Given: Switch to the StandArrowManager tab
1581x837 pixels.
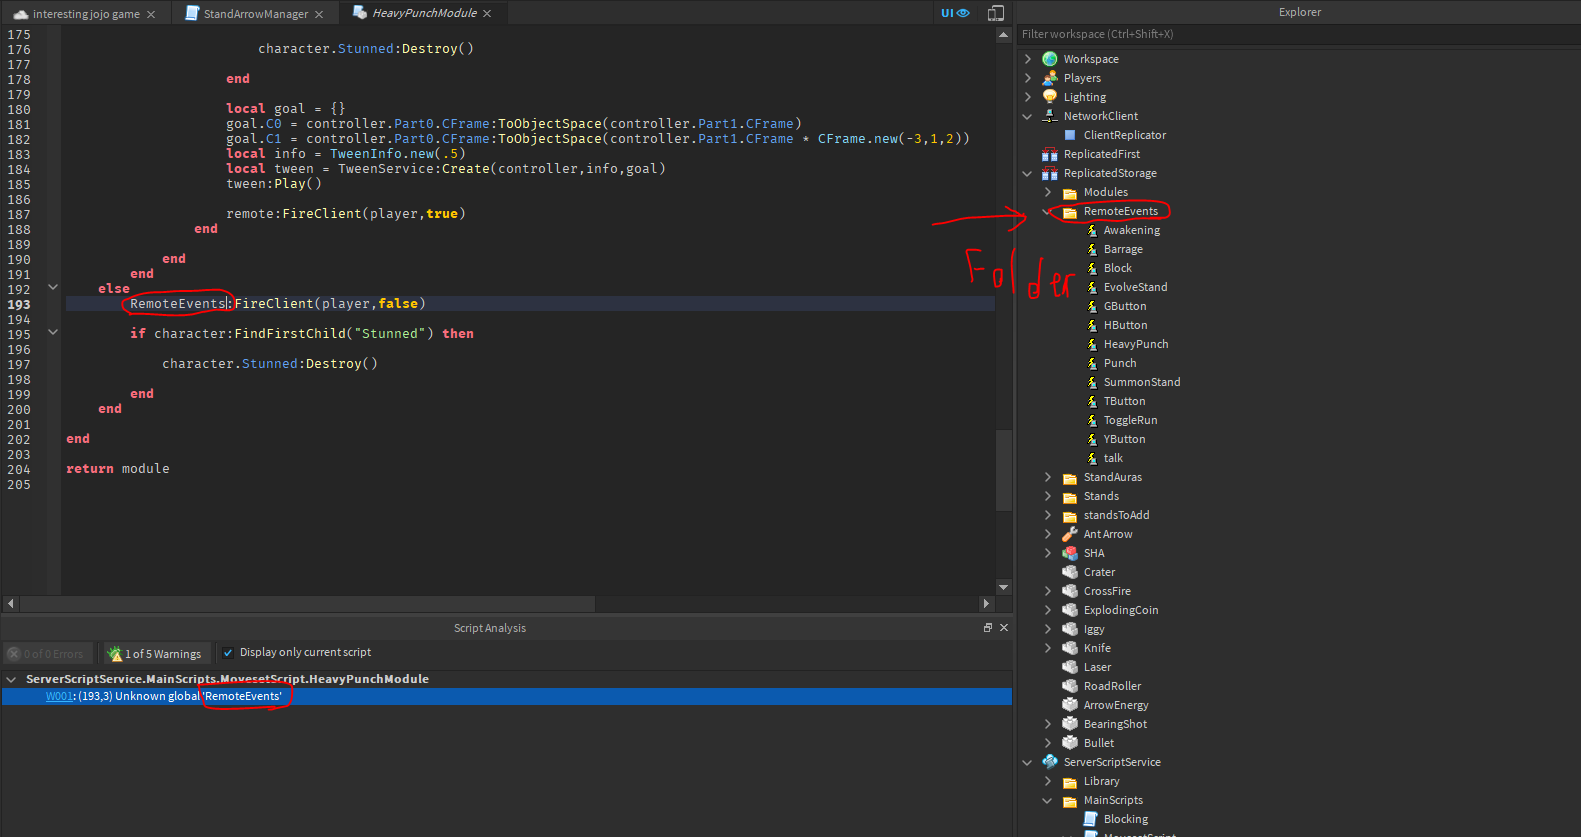Looking at the screenshot, I should 255,14.
